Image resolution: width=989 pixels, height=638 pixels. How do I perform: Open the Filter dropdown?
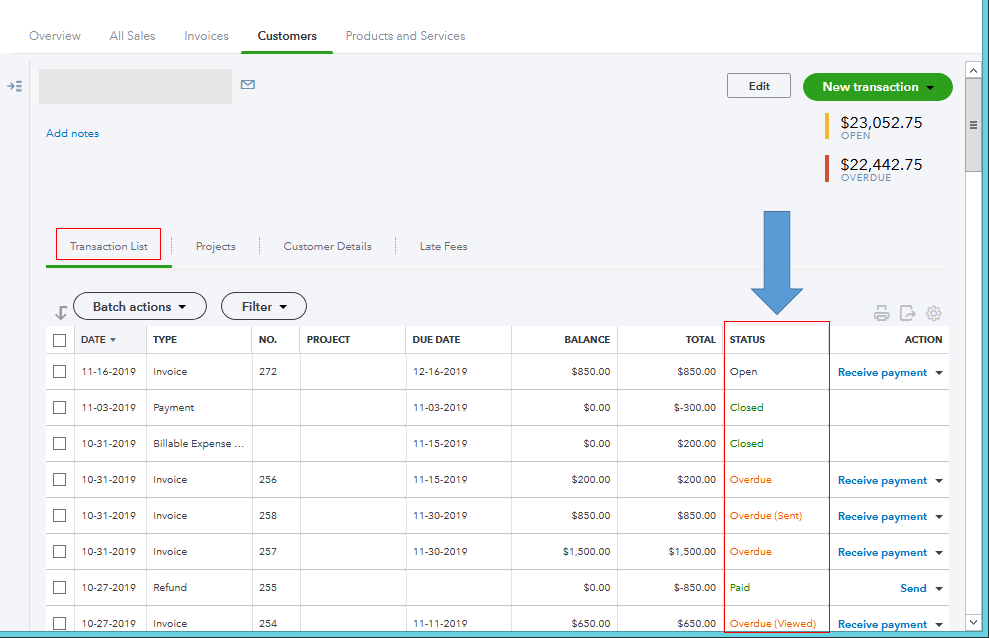pos(264,306)
